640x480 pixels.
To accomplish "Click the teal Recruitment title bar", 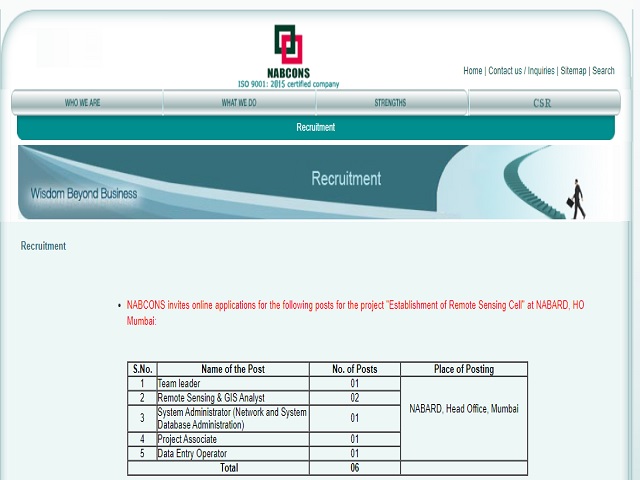I will coord(315,128).
